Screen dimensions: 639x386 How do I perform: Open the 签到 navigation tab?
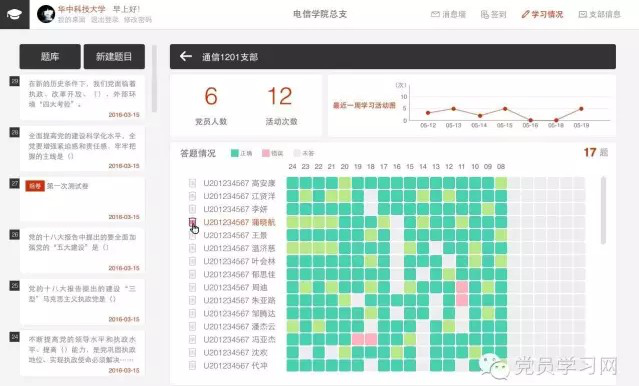494,14
